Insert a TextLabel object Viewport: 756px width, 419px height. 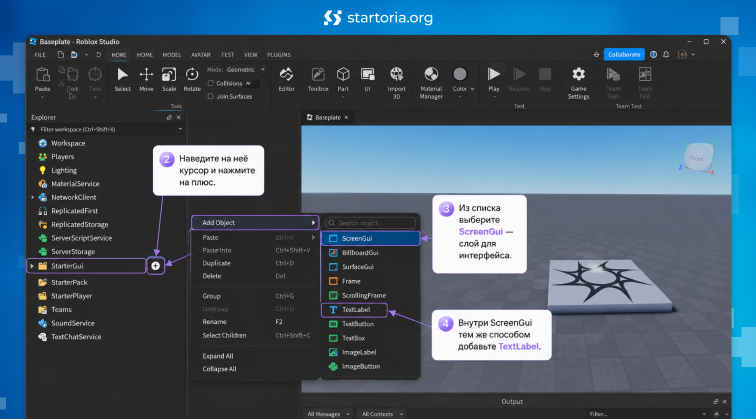[354, 310]
